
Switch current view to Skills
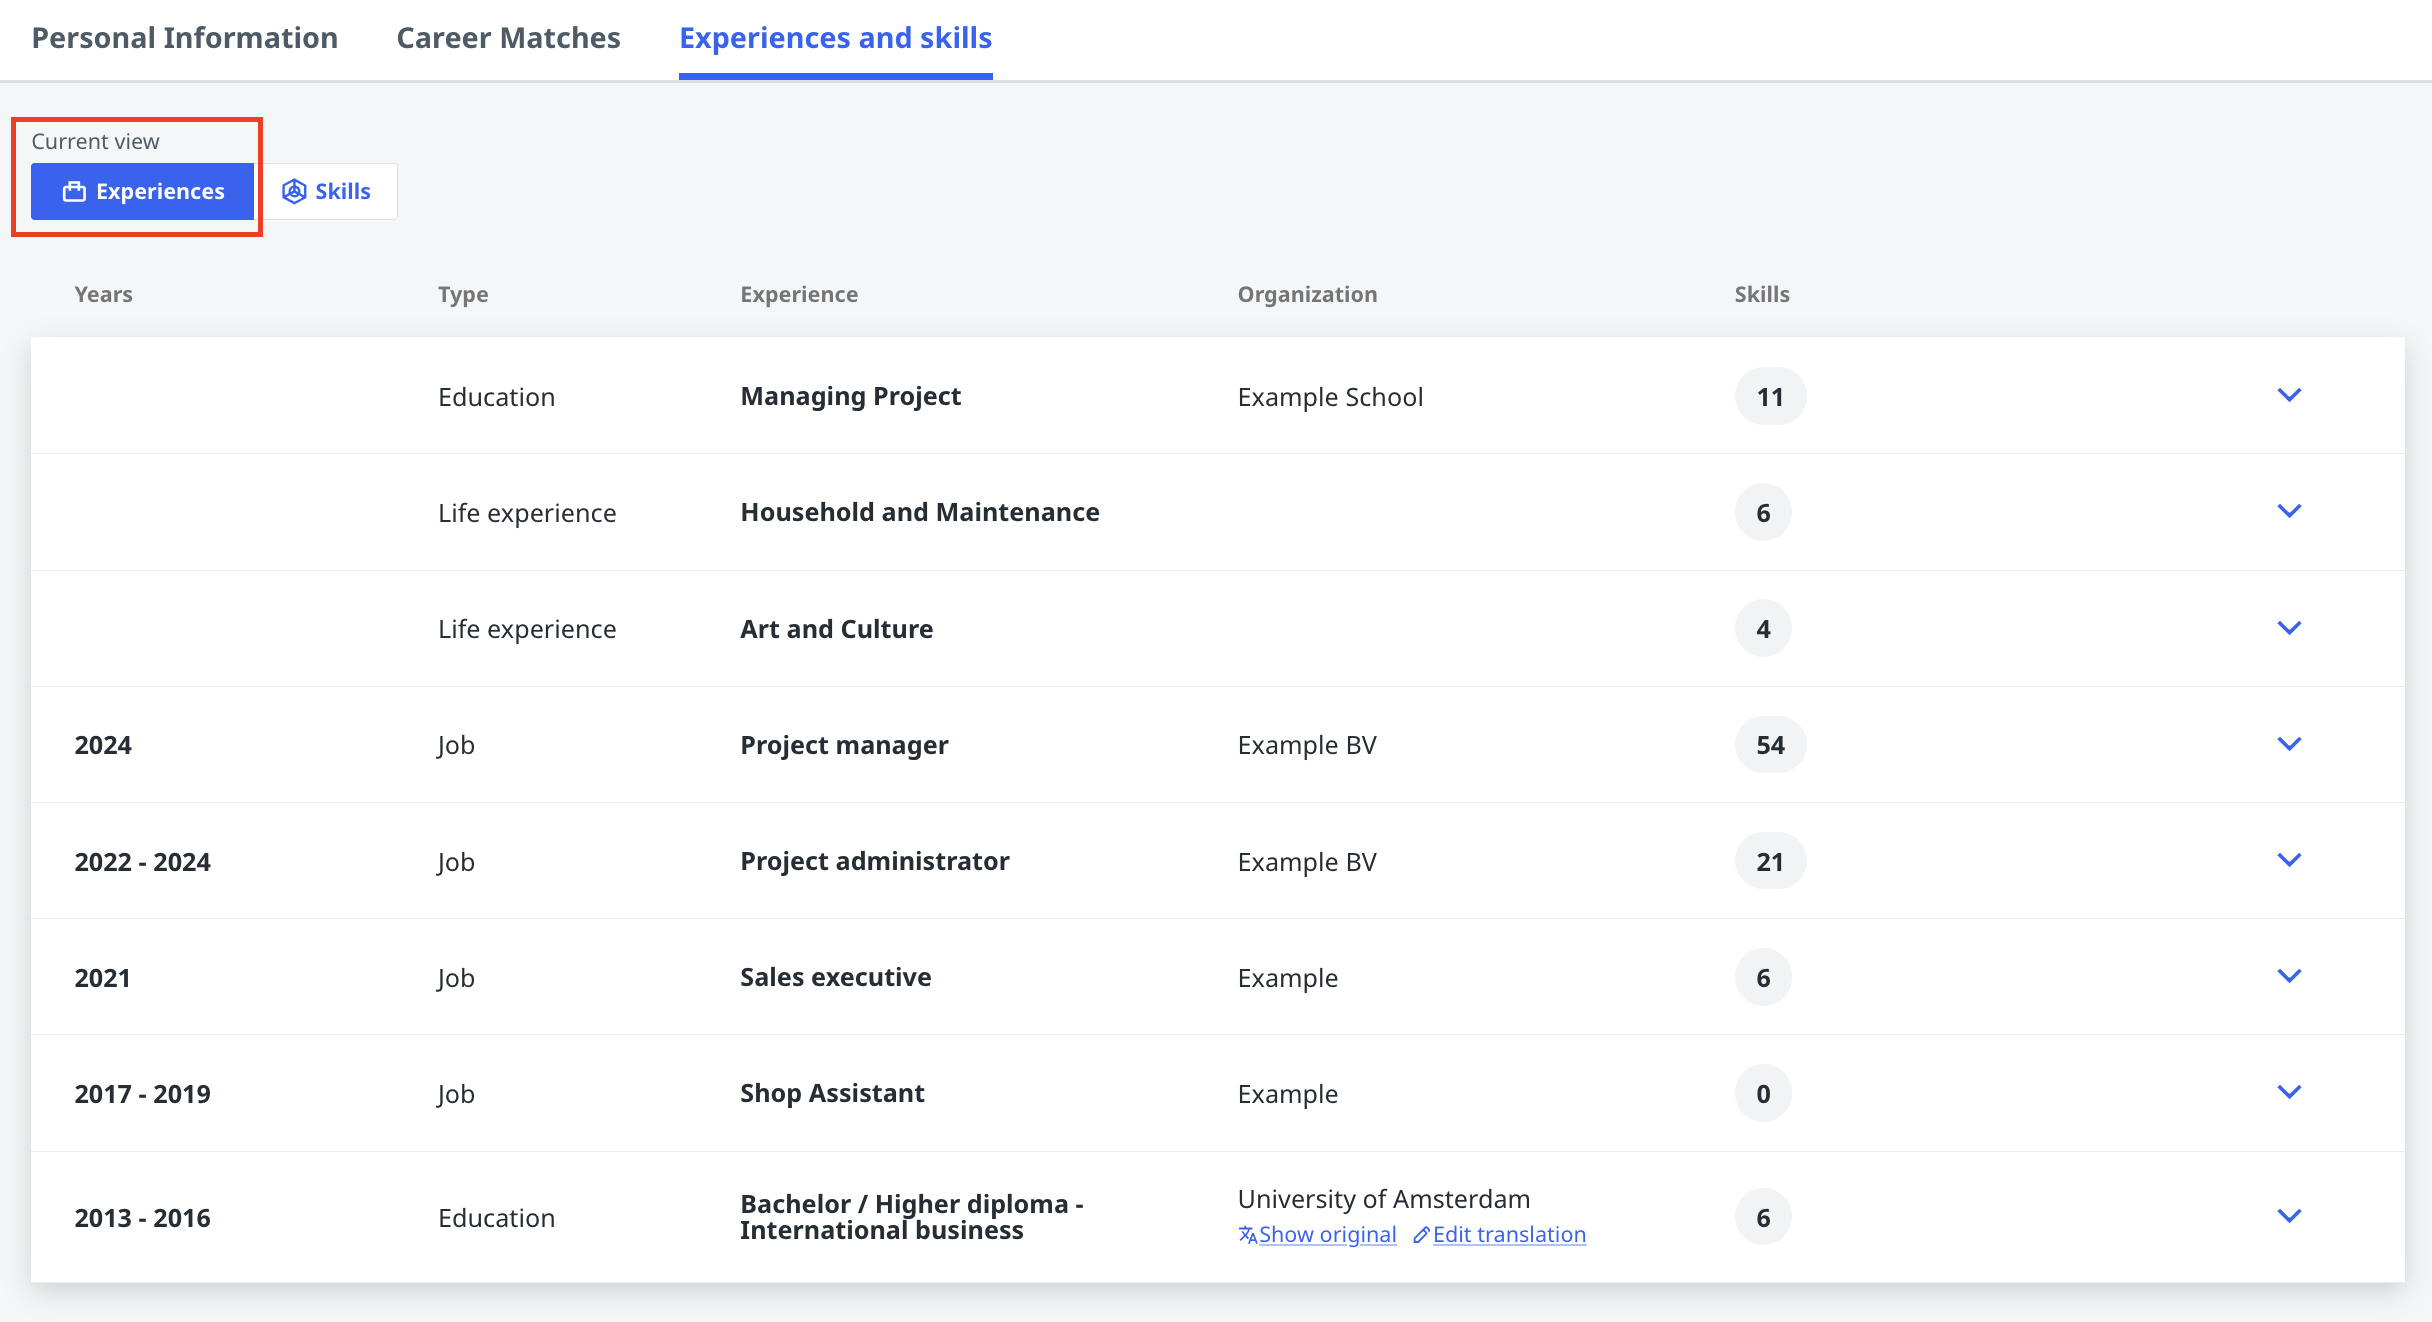click(328, 191)
